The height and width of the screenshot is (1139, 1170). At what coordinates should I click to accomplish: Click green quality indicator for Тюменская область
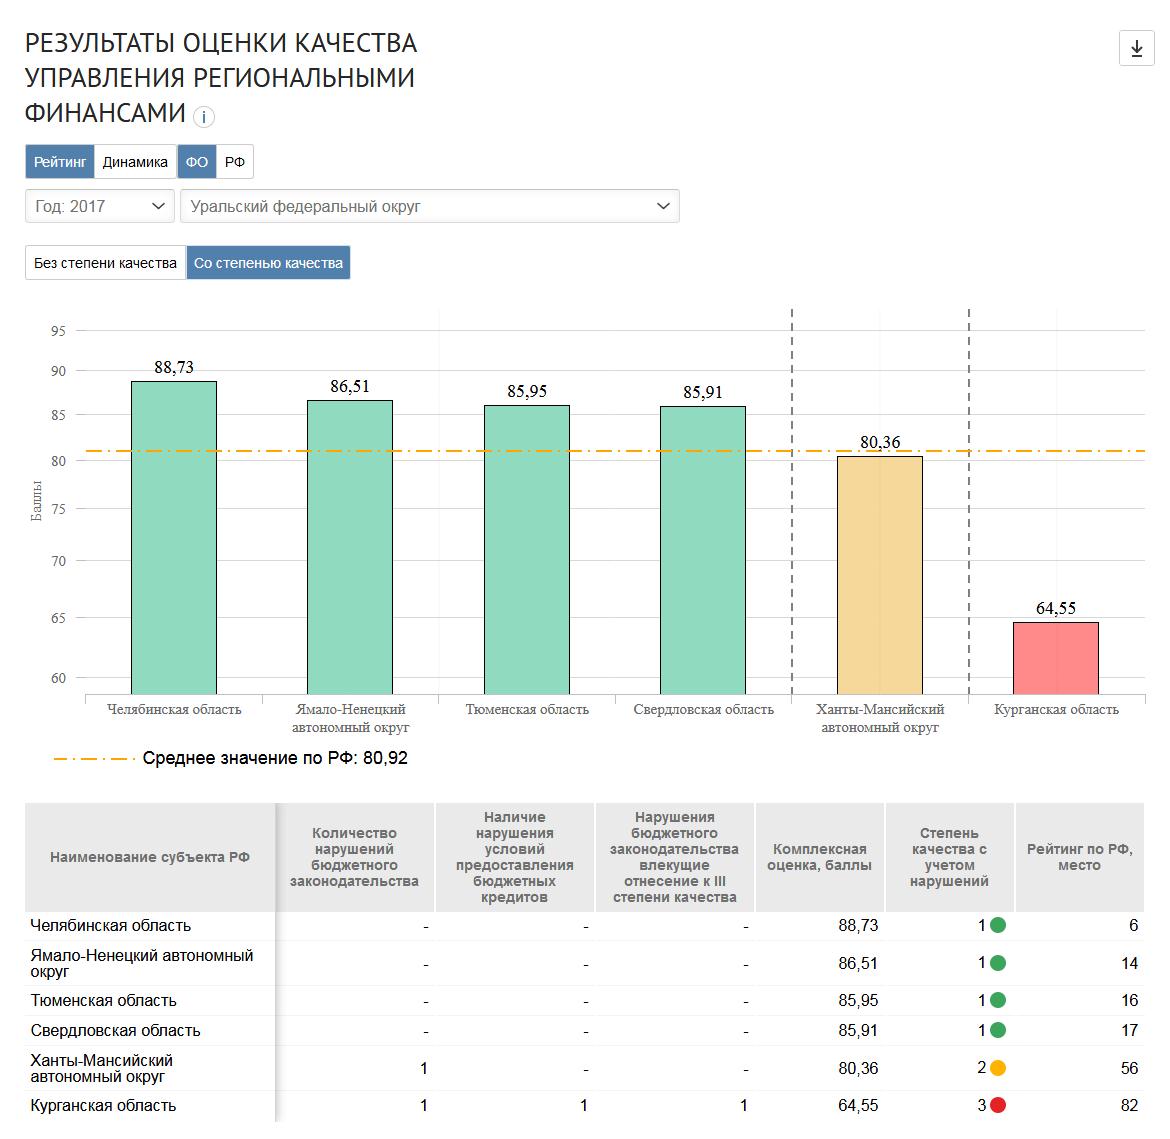(997, 1000)
